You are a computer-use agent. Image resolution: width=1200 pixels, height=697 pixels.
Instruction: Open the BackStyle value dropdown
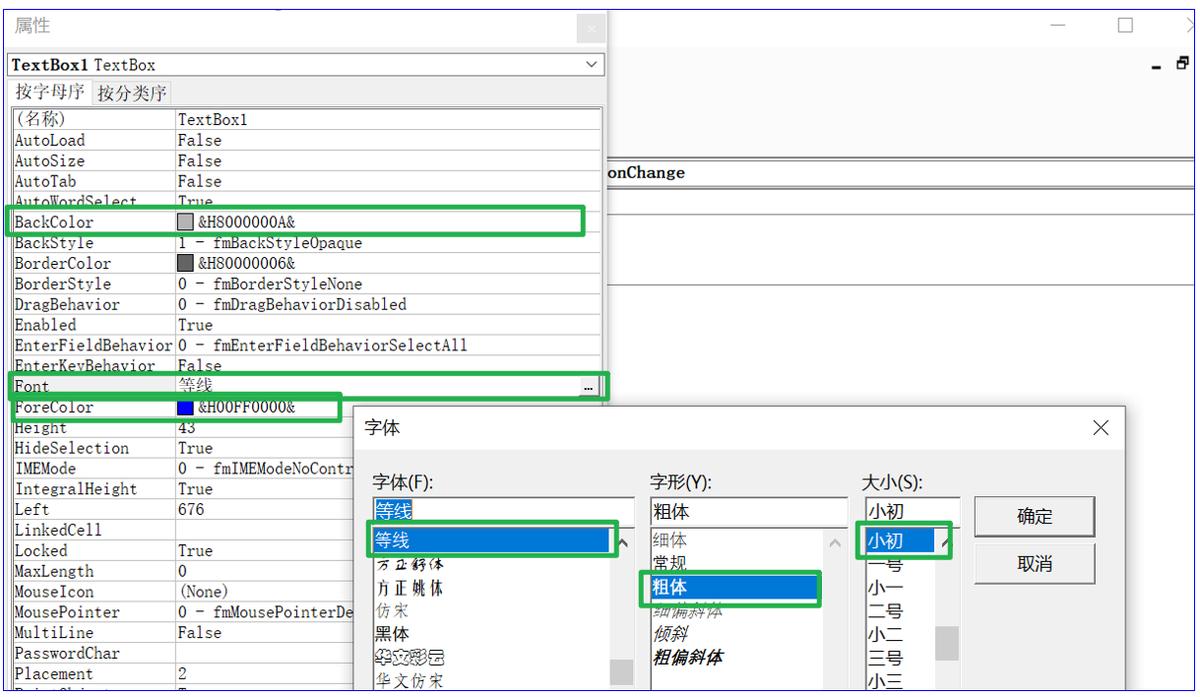(x=590, y=242)
